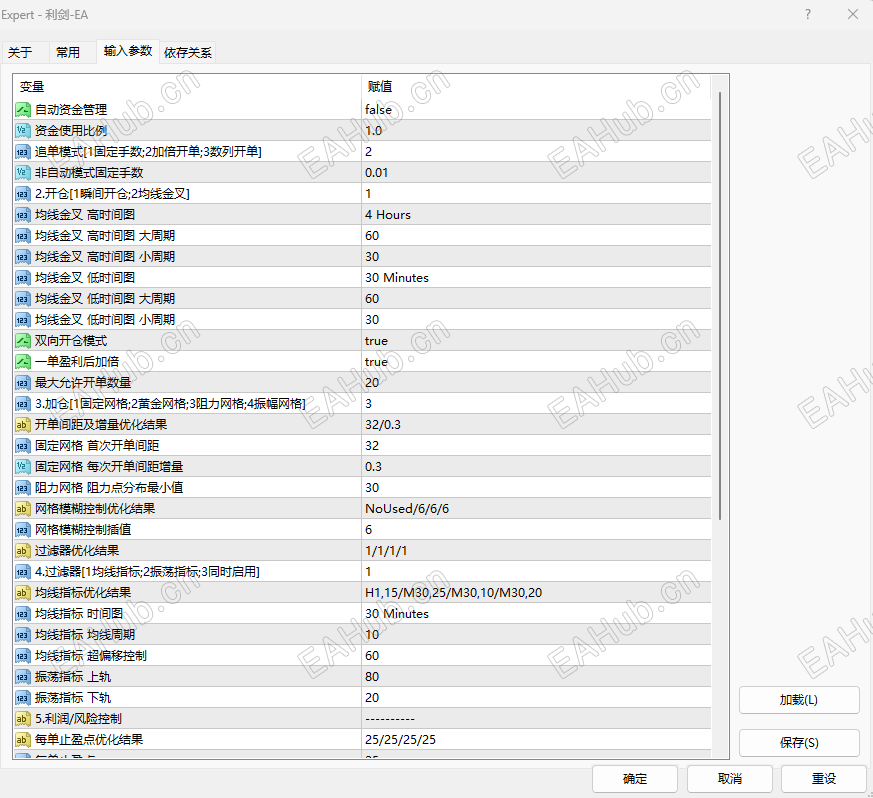Click the string icon beside 5.利润/风险控制
This screenshot has height=798, width=873.
coord(22,719)
